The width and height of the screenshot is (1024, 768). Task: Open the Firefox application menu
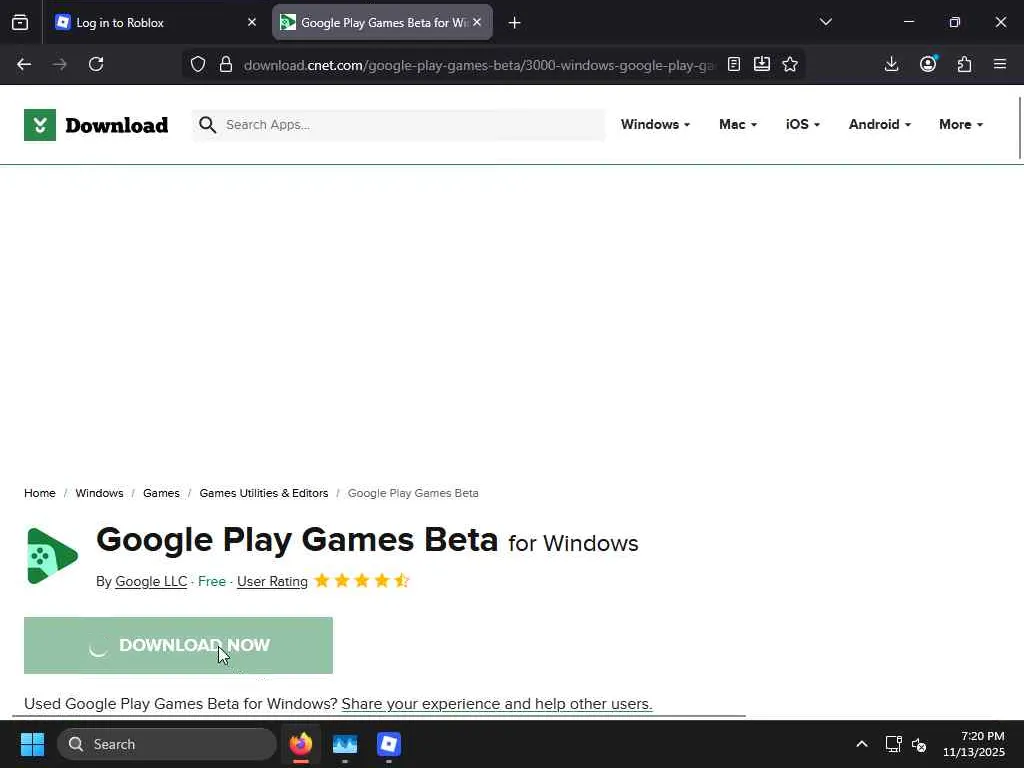1000,64
